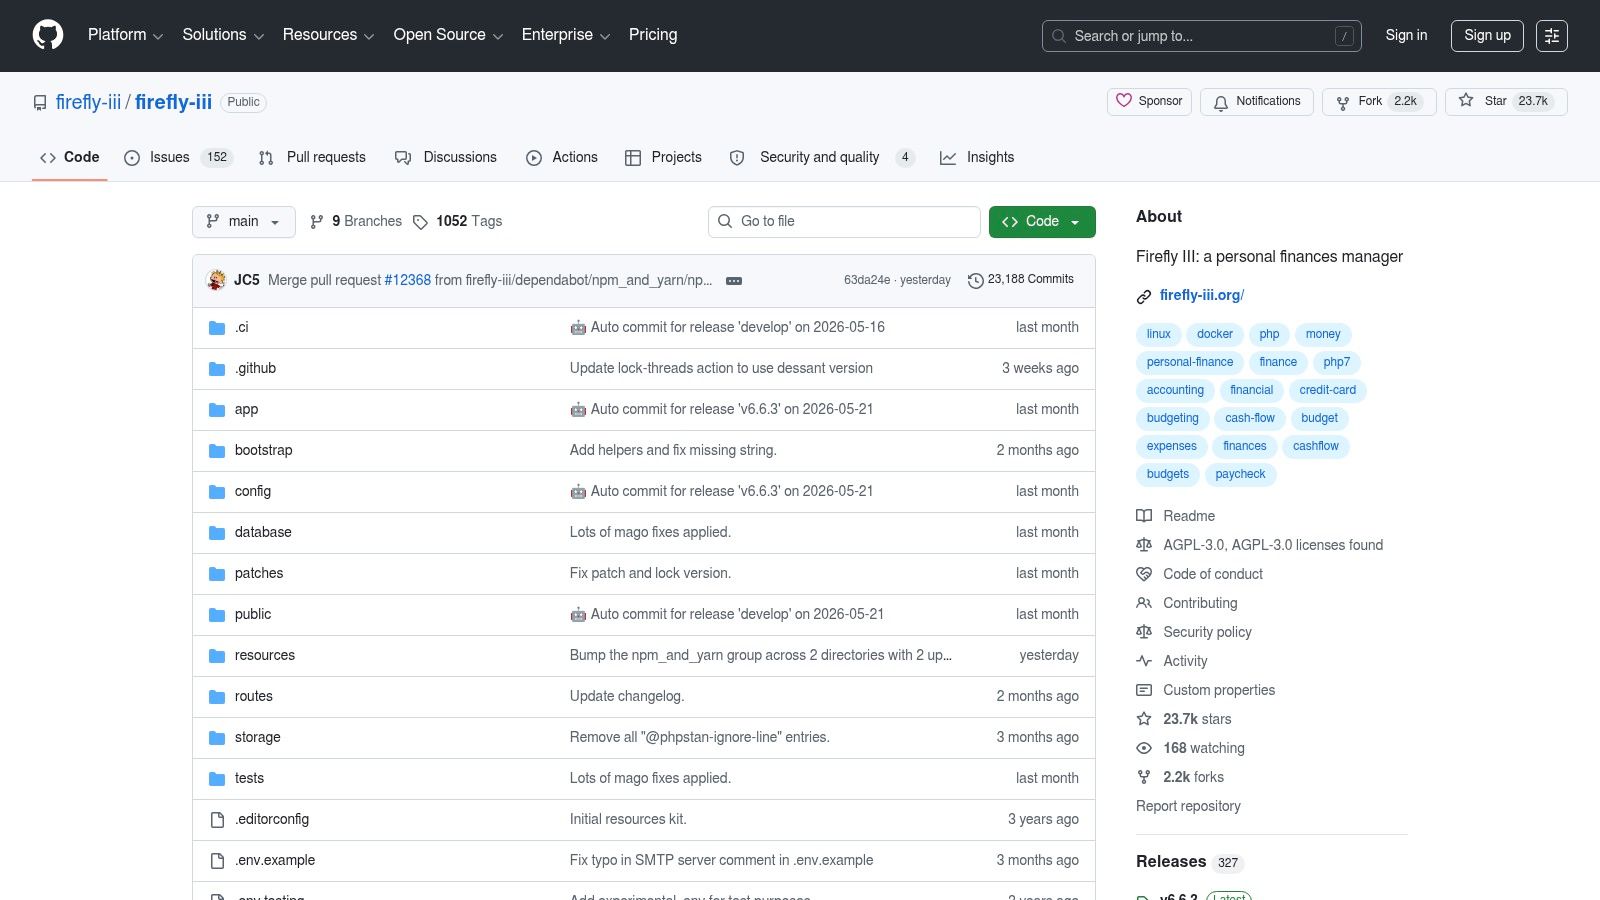
Task: Star the firefly-iii repository
Action: (1506, 101)
